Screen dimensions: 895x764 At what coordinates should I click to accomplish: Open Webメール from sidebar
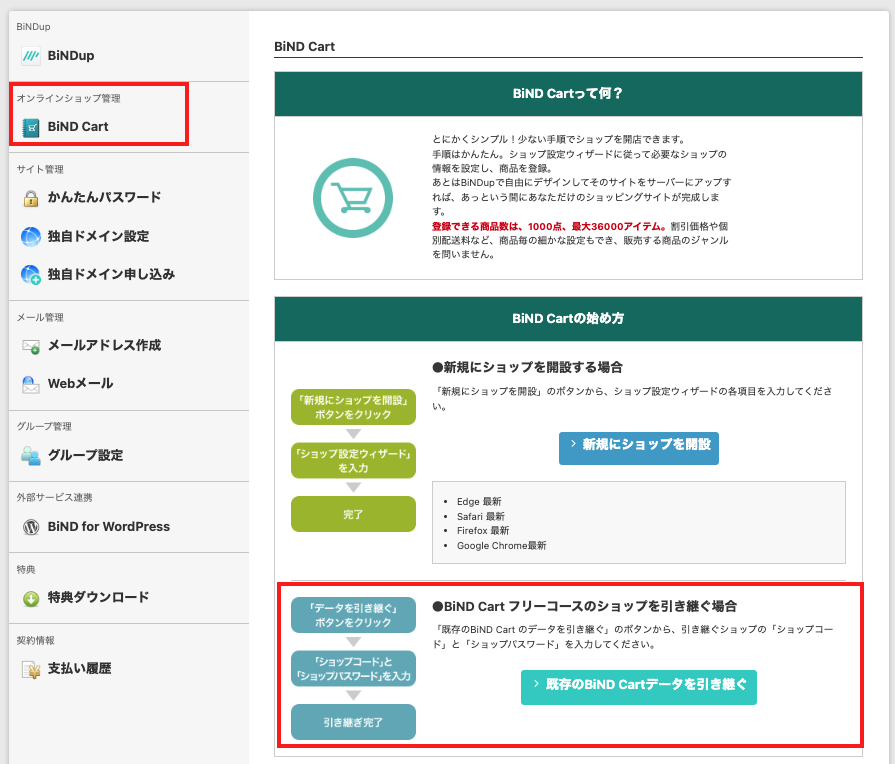point(80,383)
